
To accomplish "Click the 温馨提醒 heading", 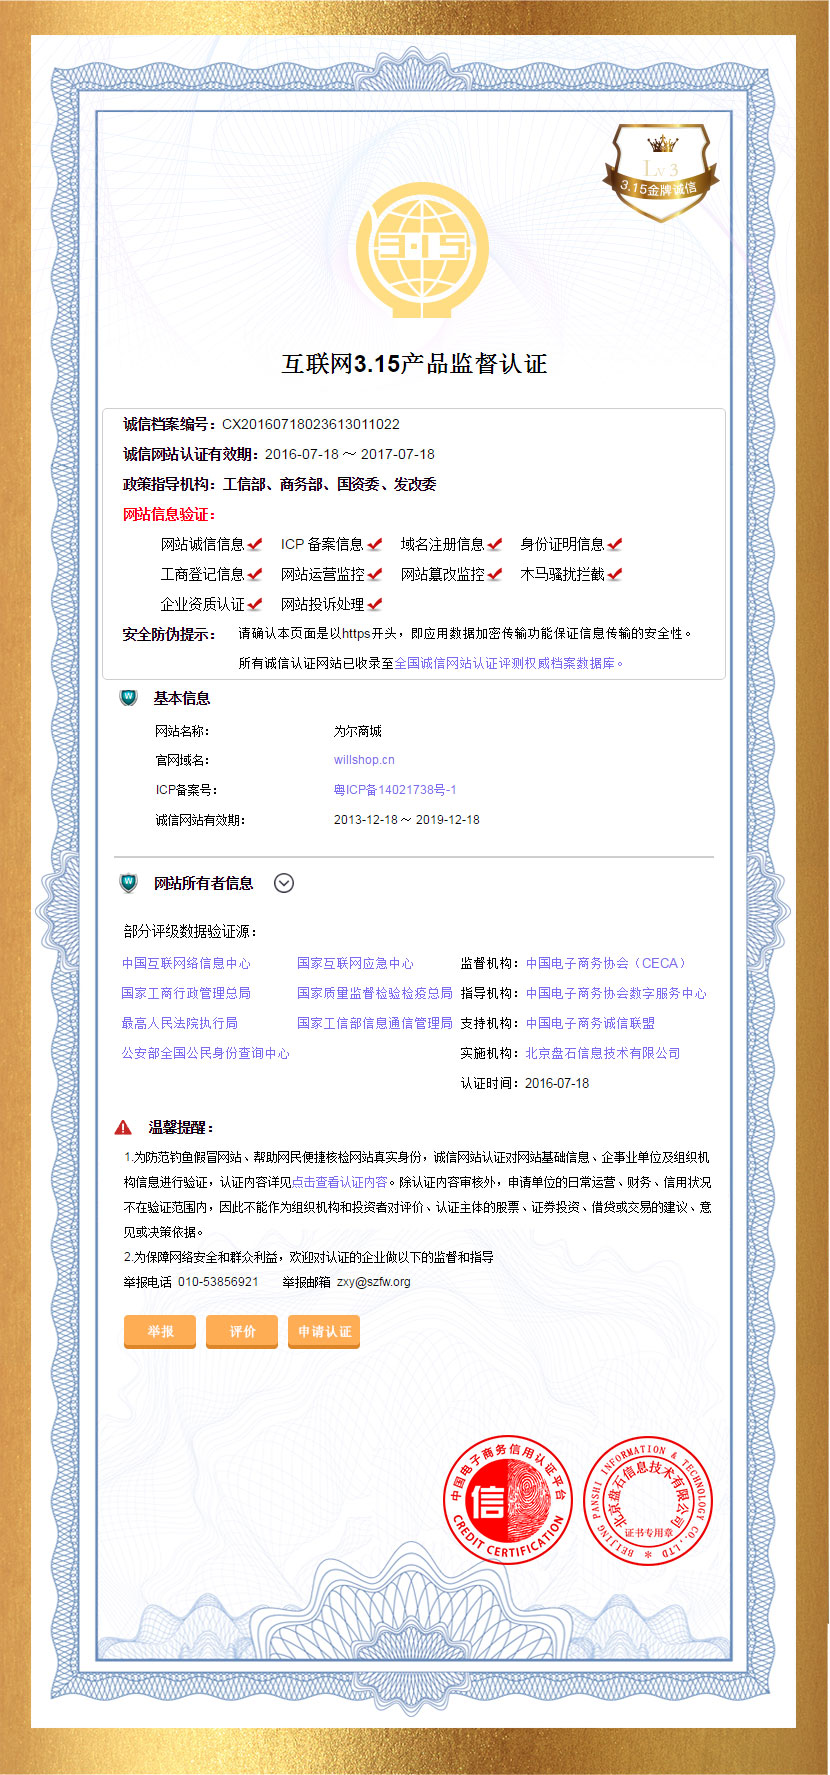I will (x=181, y=1127).
